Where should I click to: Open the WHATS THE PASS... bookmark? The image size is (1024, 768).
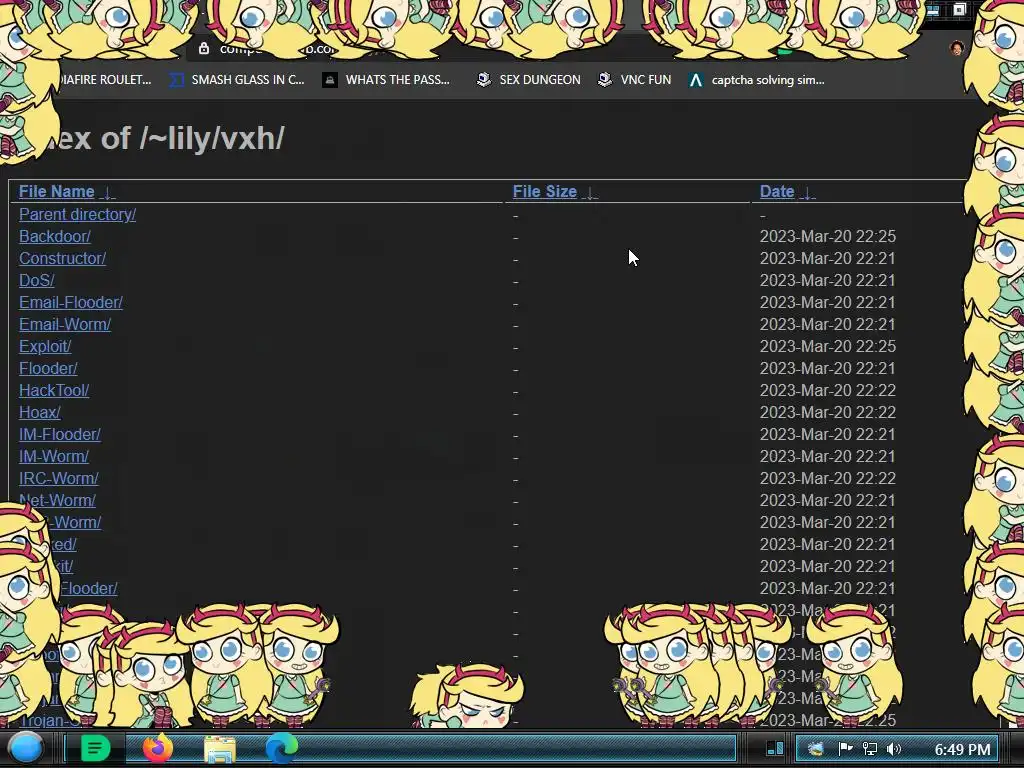pyautogui.click(x=387, y=80)
